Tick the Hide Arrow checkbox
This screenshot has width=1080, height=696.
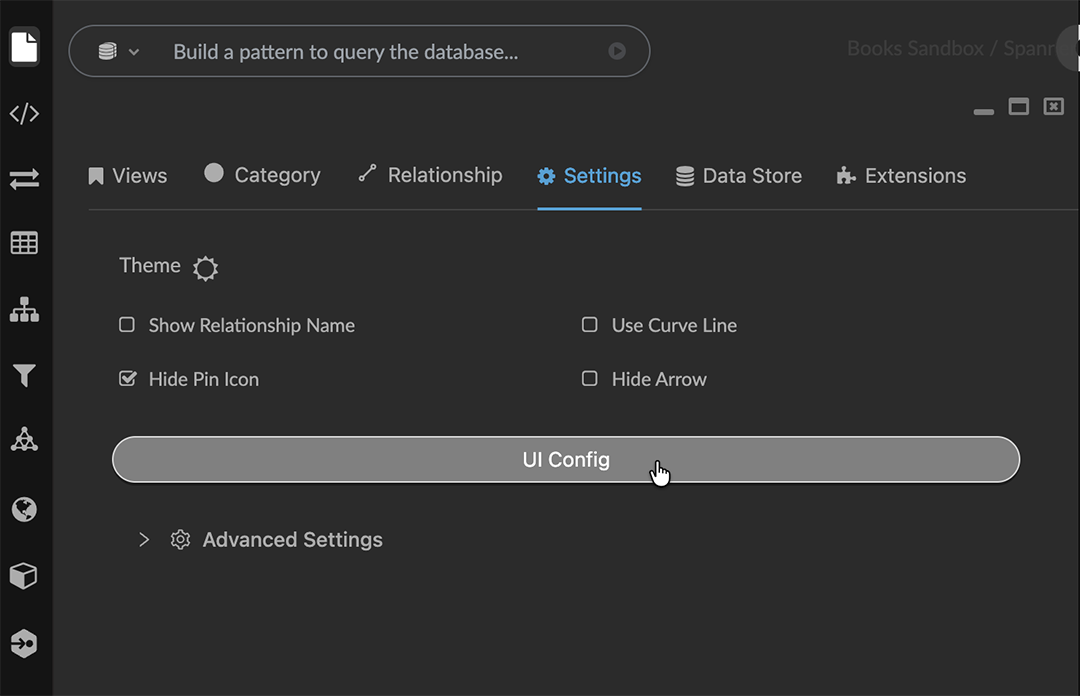[x=590, y=379]
